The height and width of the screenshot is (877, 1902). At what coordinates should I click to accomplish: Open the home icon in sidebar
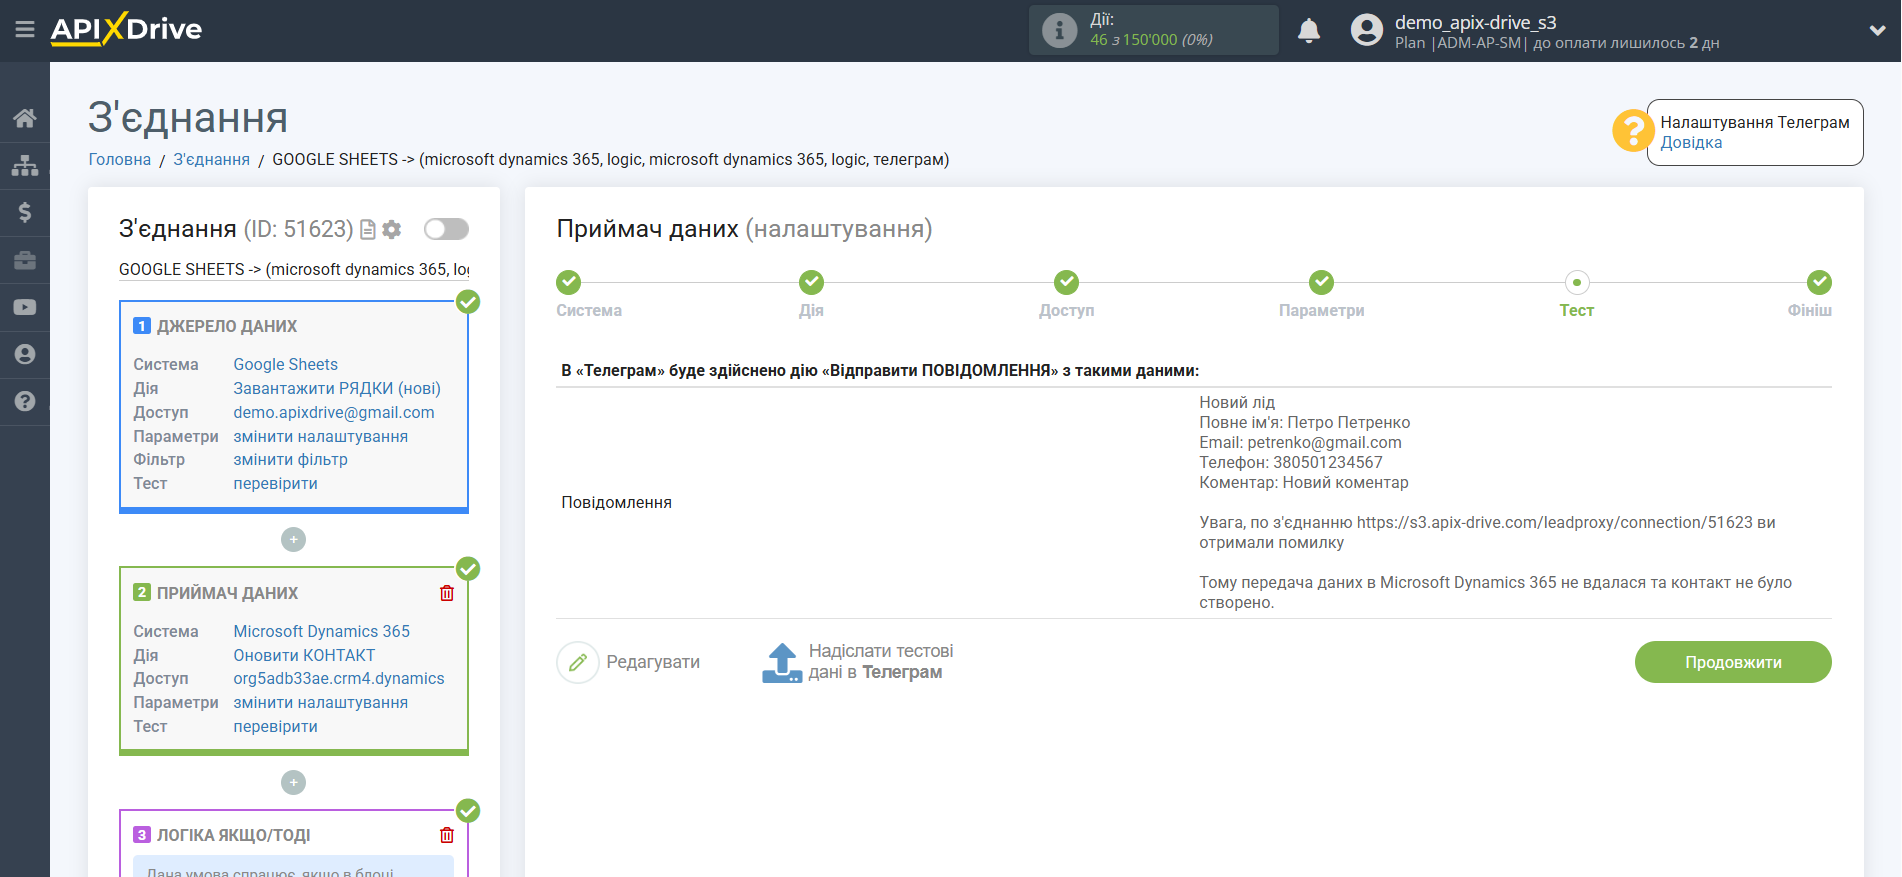click(25, 118)
